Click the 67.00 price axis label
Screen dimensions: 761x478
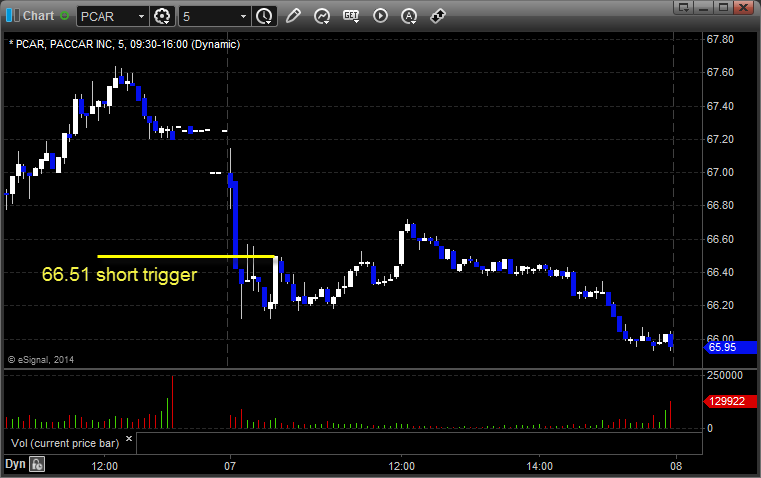720,172
